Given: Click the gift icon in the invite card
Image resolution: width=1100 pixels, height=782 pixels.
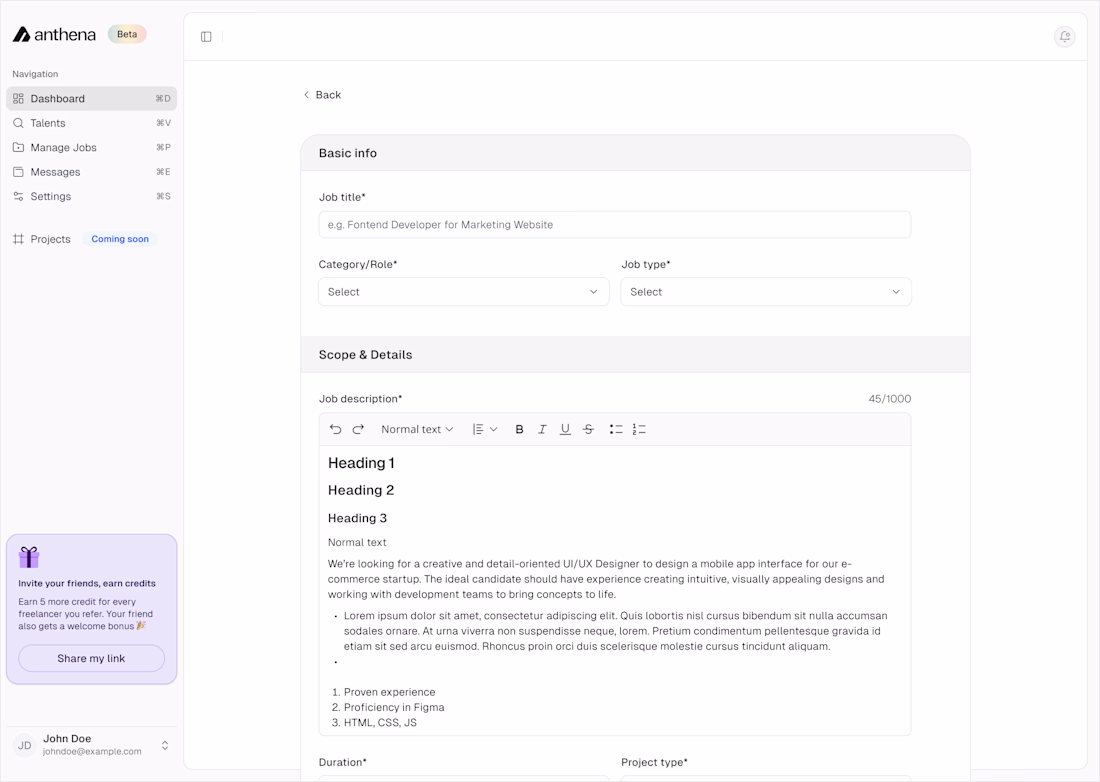Looking at the screenshot, I should click(x=29, y=557).
